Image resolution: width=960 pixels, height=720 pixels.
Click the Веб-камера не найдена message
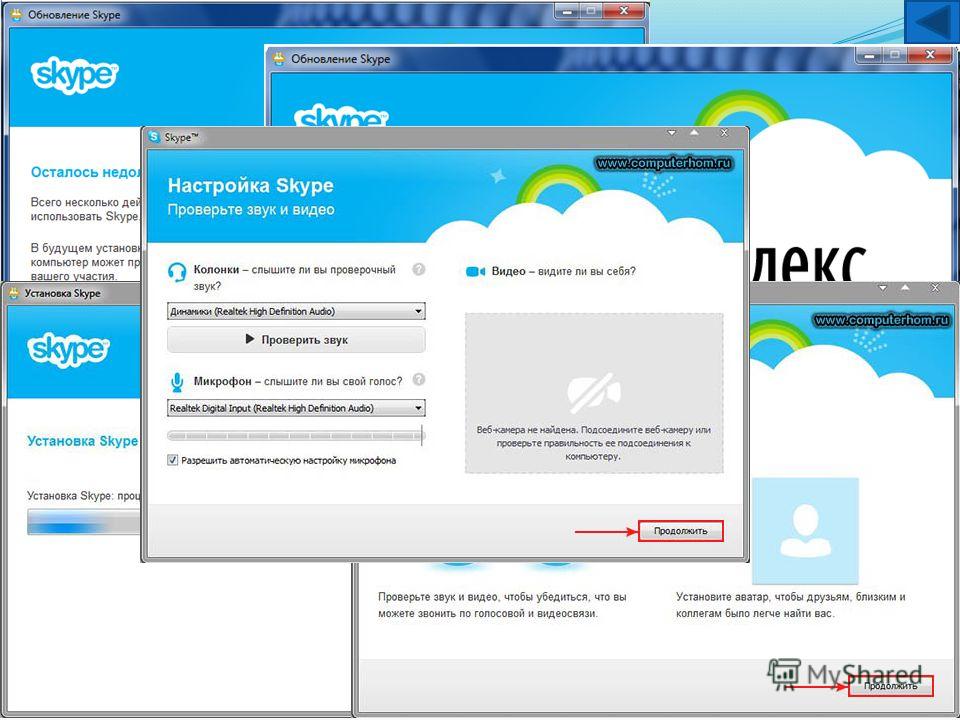tap(594, 443)
